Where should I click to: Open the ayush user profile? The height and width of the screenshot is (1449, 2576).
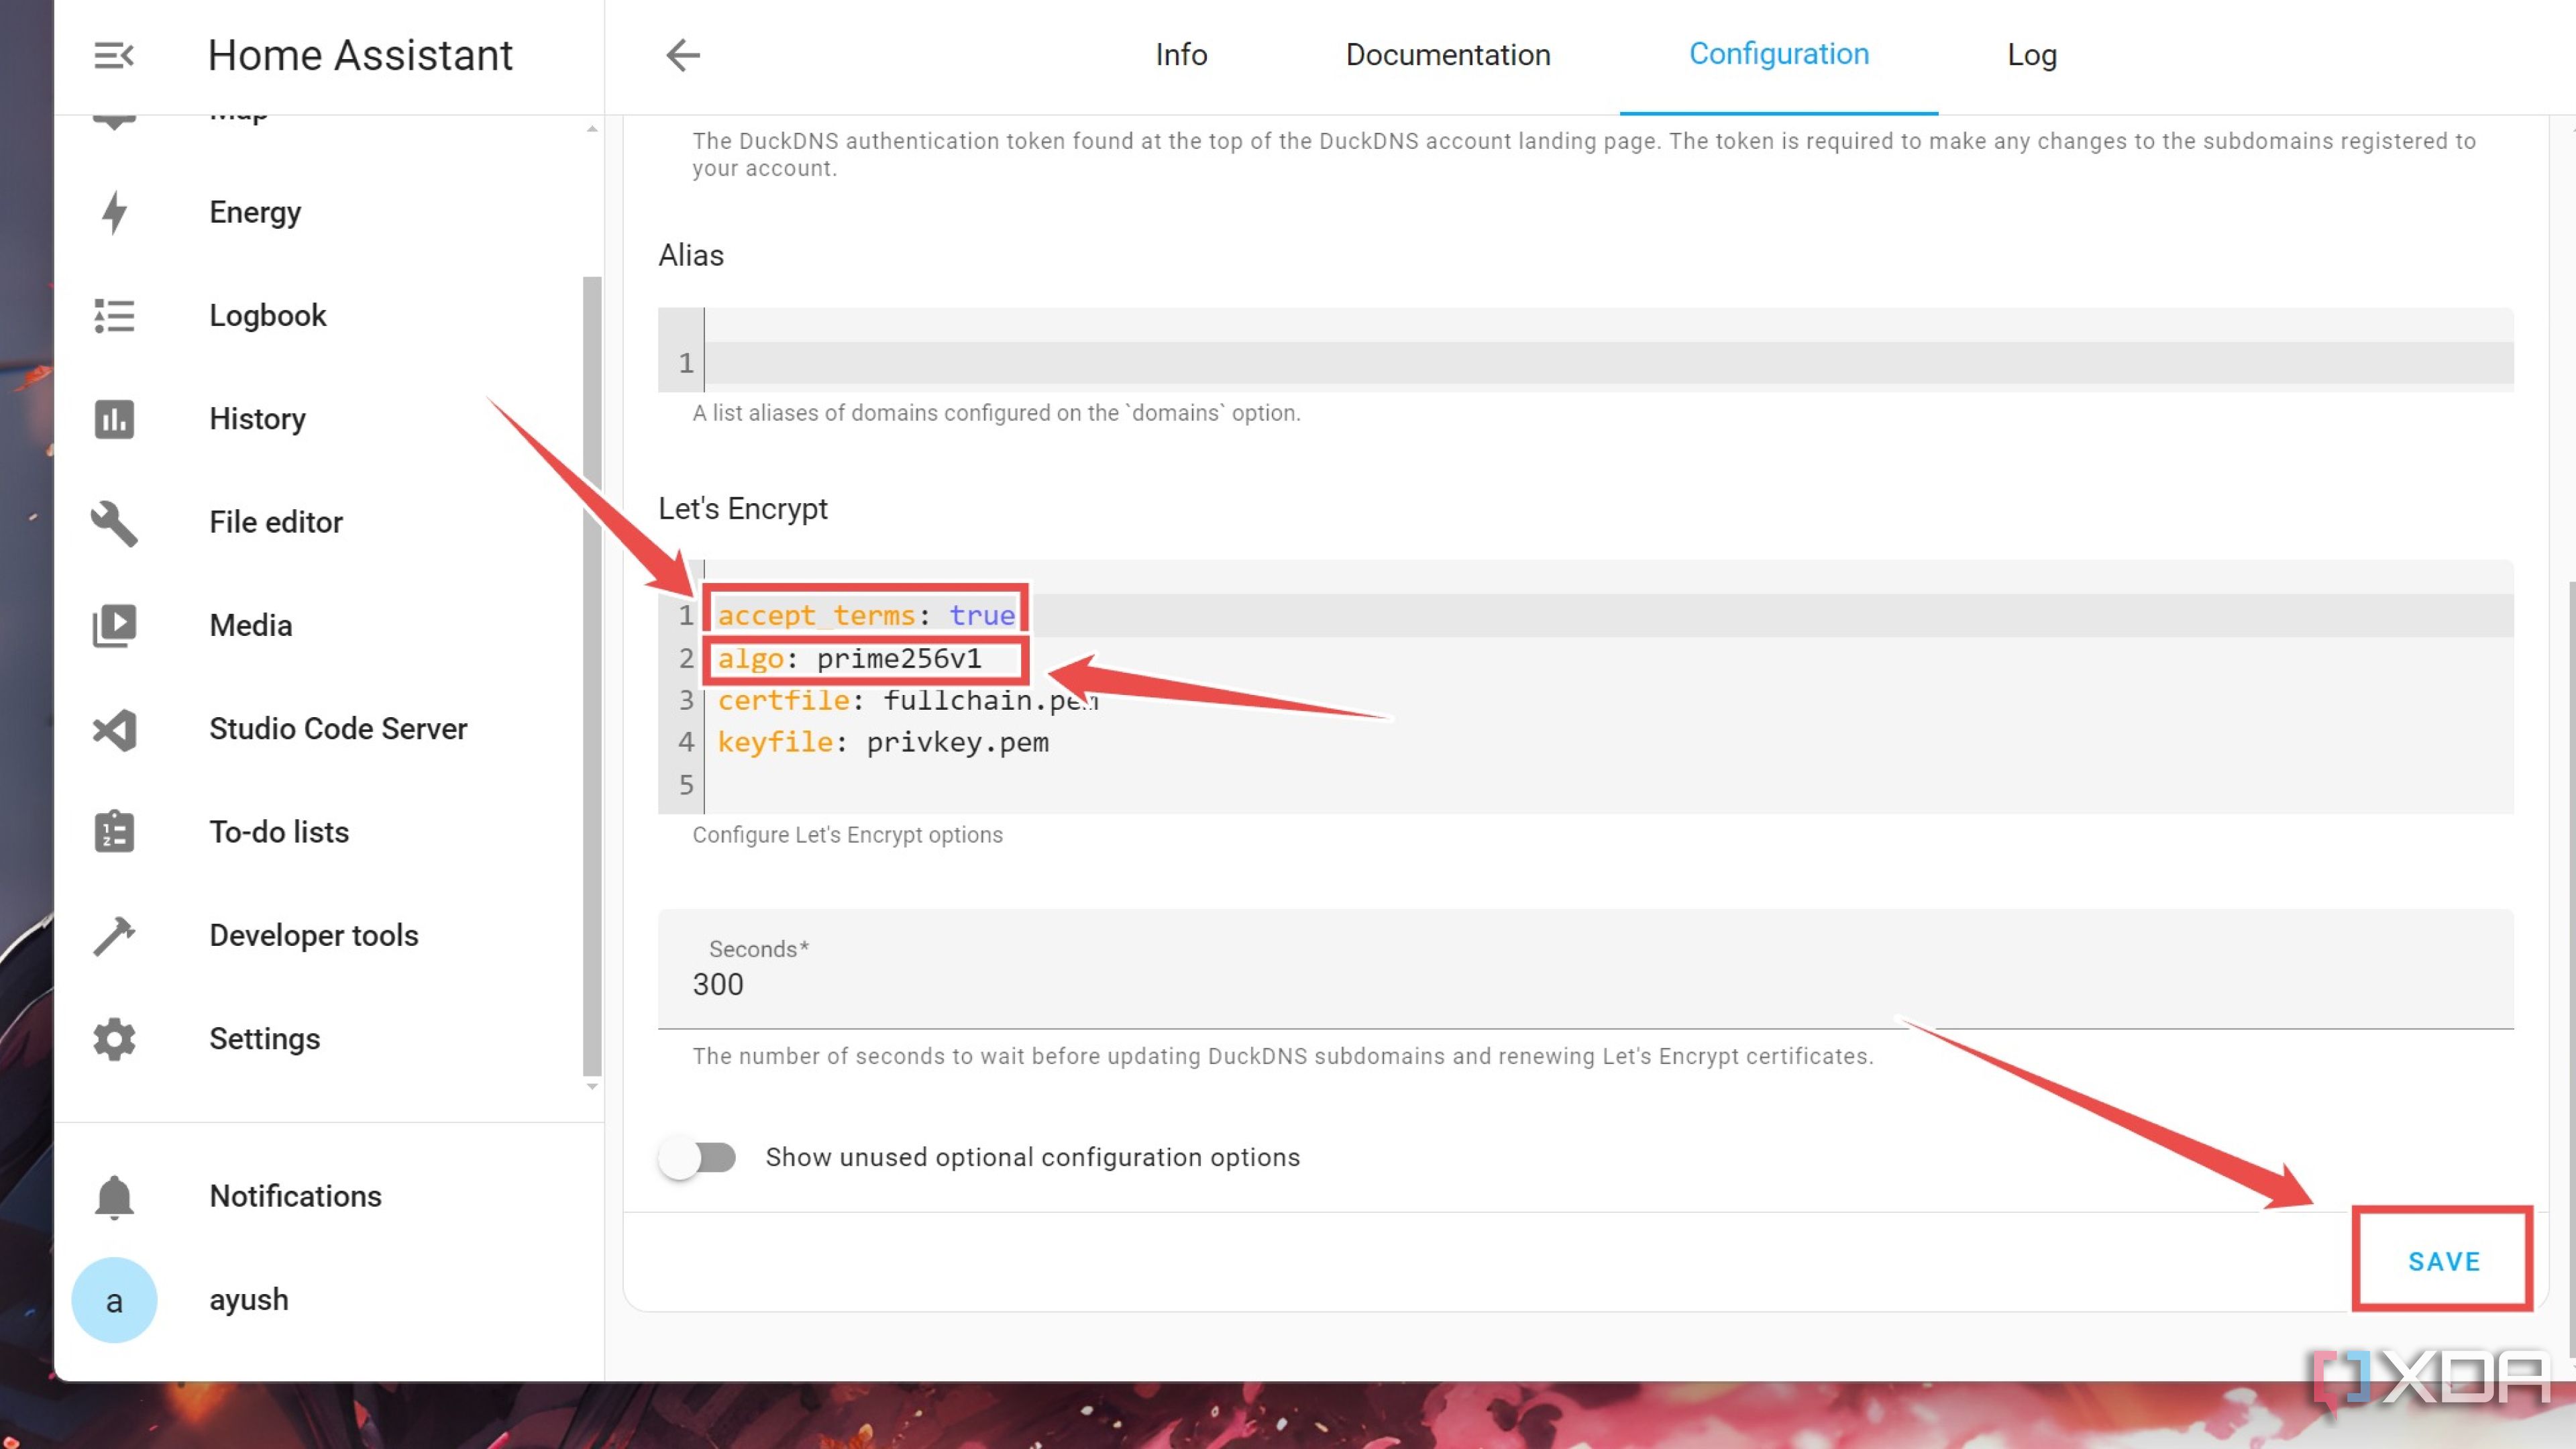[x=248, y=1299]
